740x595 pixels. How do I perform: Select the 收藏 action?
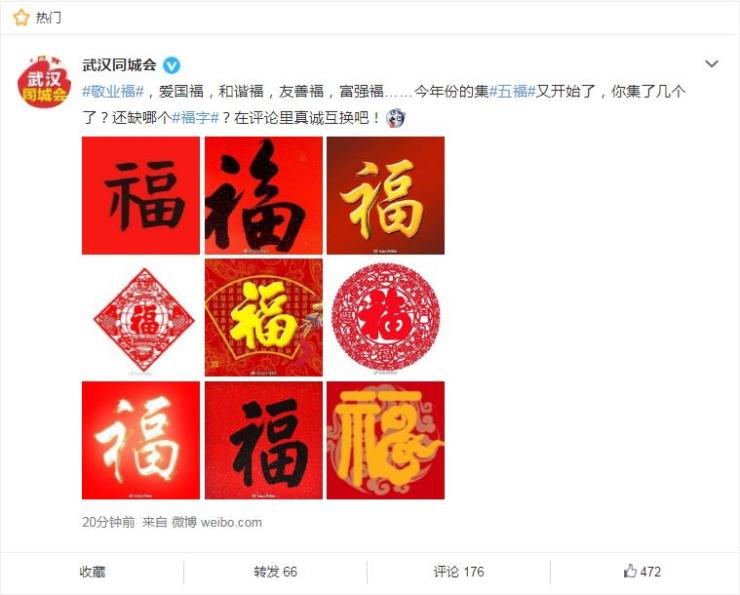92,572
